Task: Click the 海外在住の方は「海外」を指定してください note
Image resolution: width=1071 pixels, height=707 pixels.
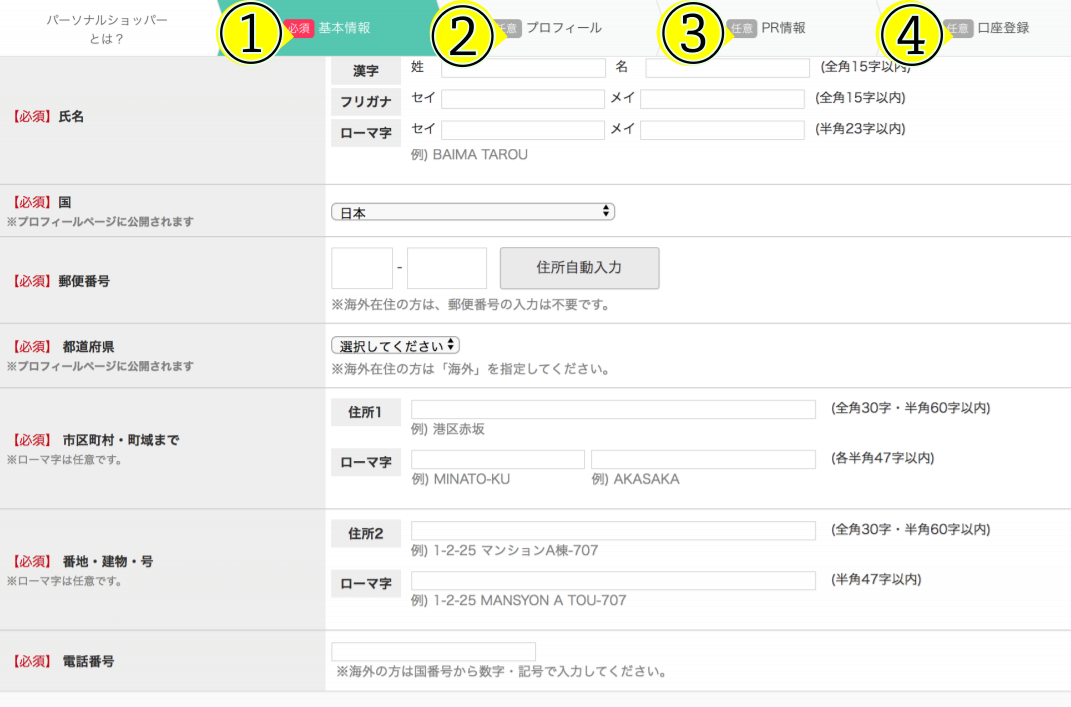Action: tap(471, 370)
